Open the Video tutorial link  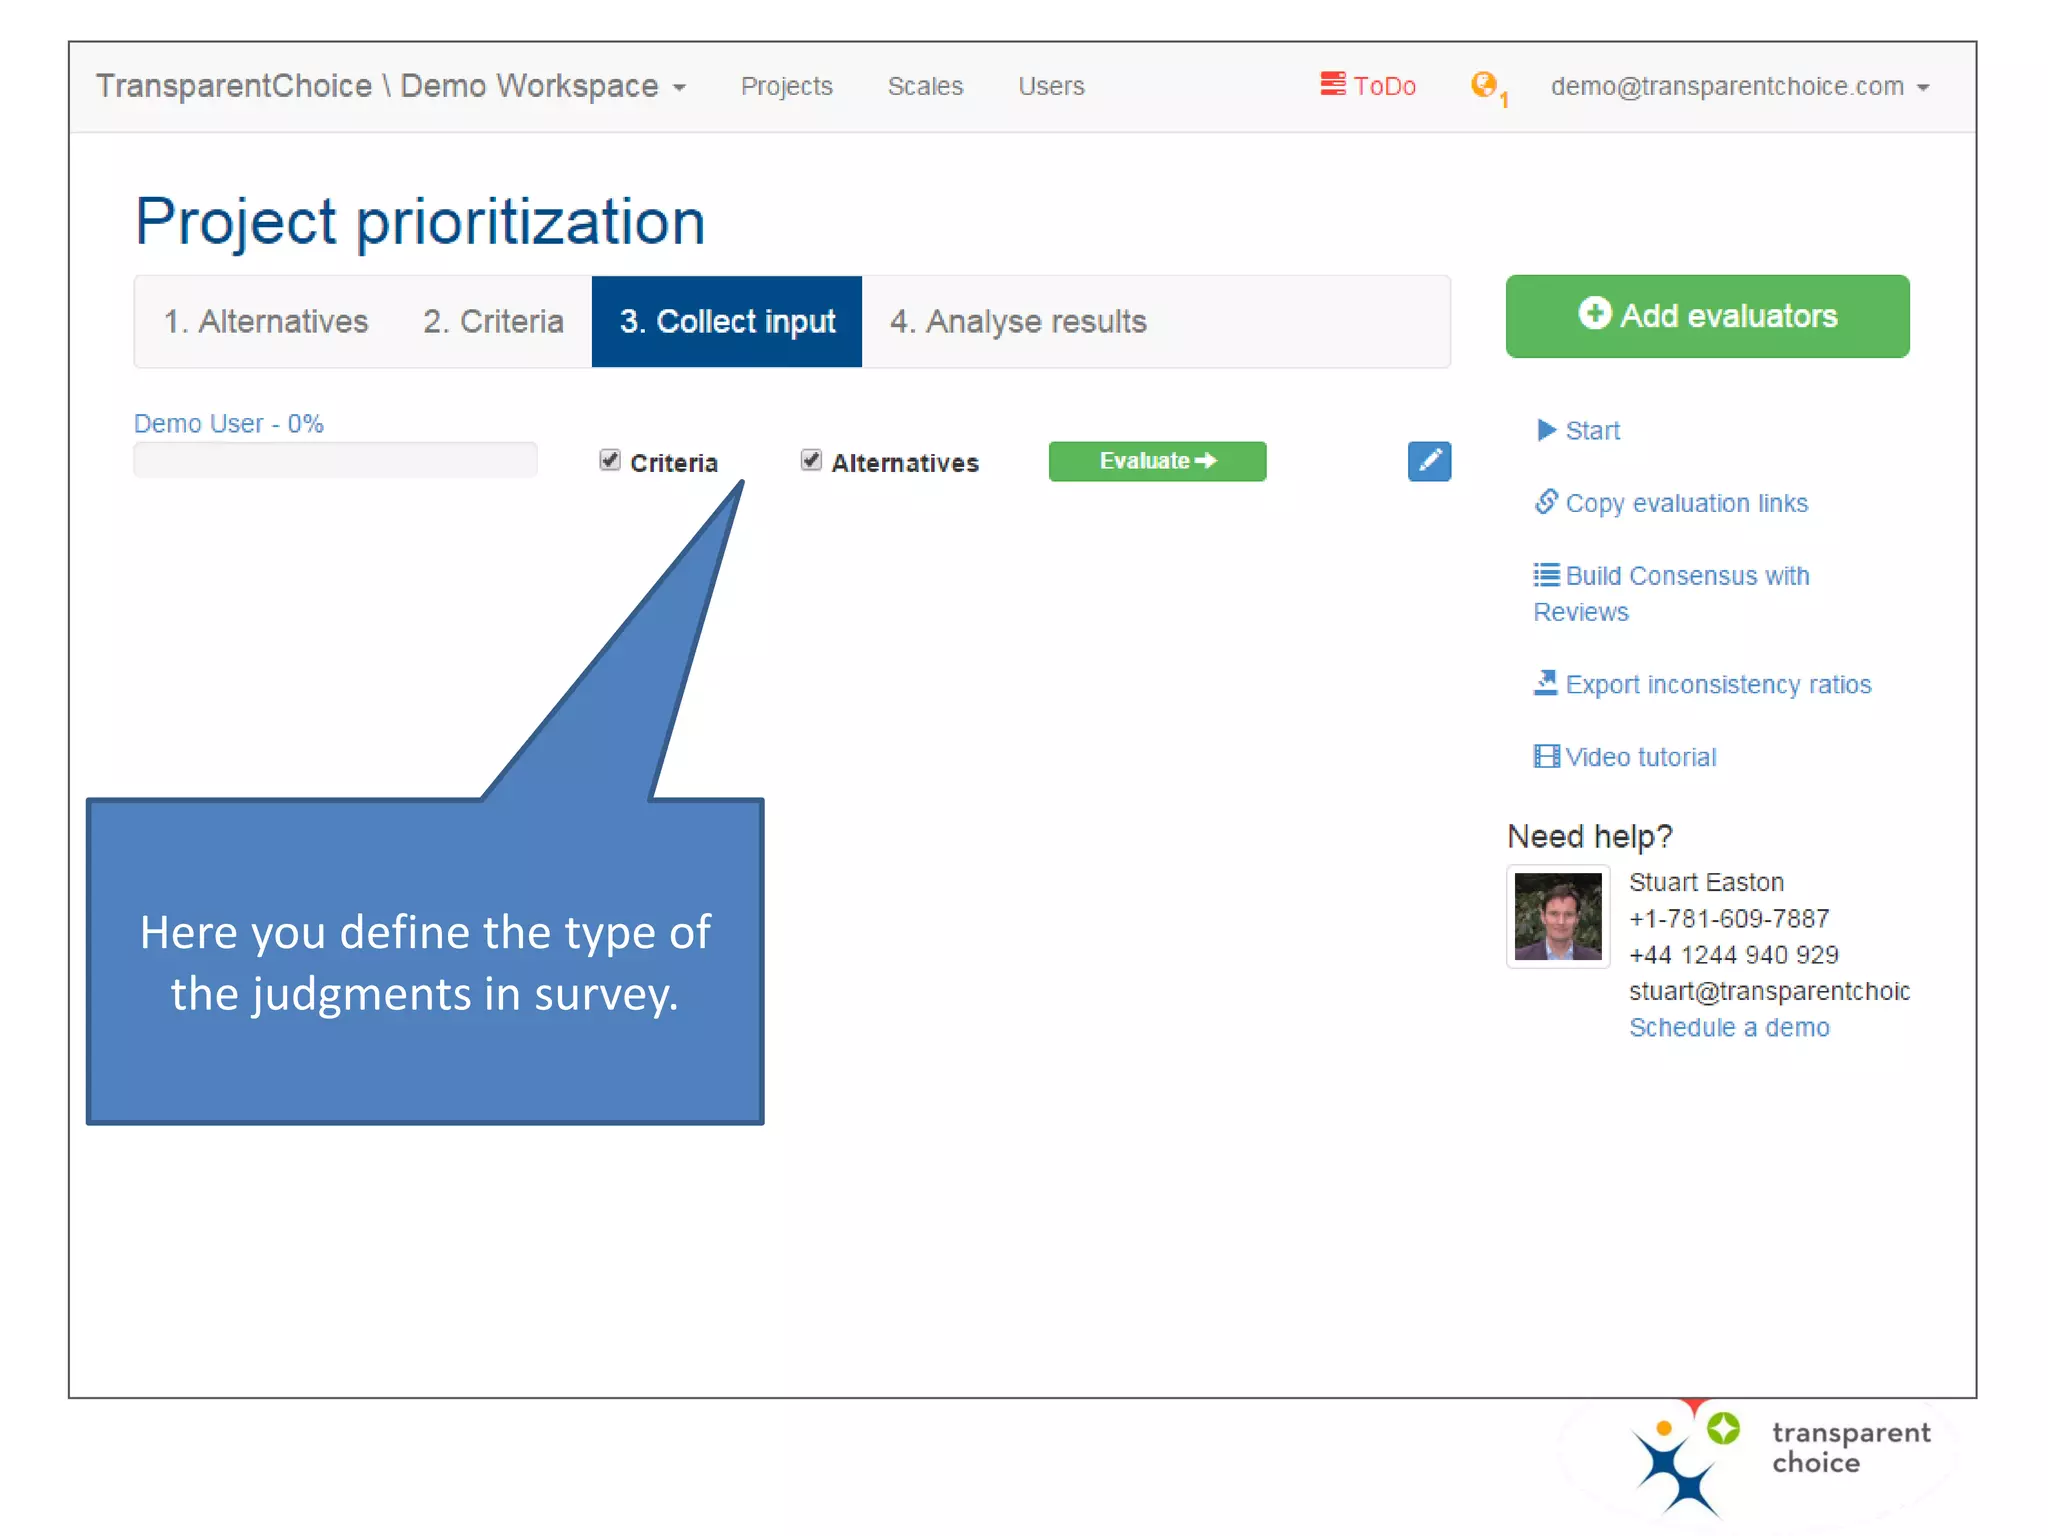[x=1640, y=757]
